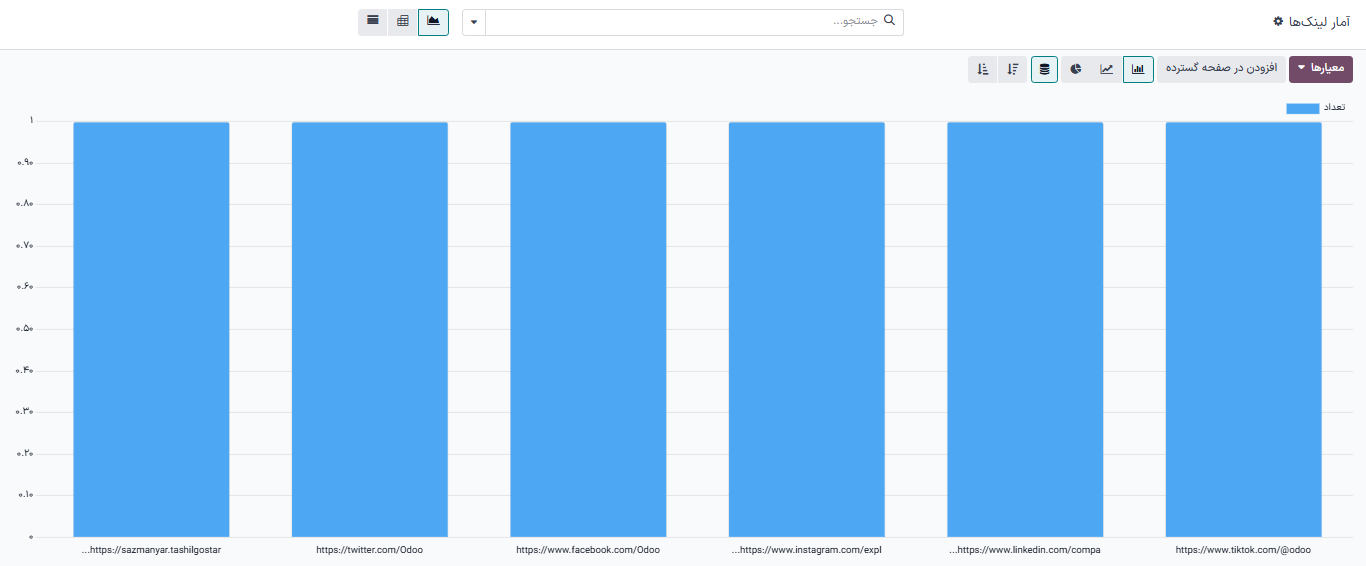Switch to list view
This screenshot has width=1366, height=566.
tap(373, 21)
